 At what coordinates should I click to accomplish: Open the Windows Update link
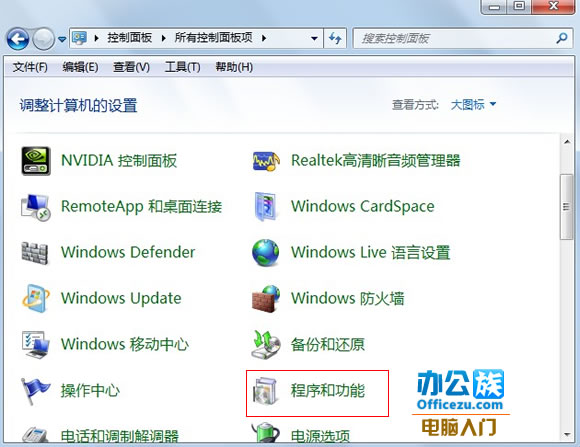click(x=121, y=299)
